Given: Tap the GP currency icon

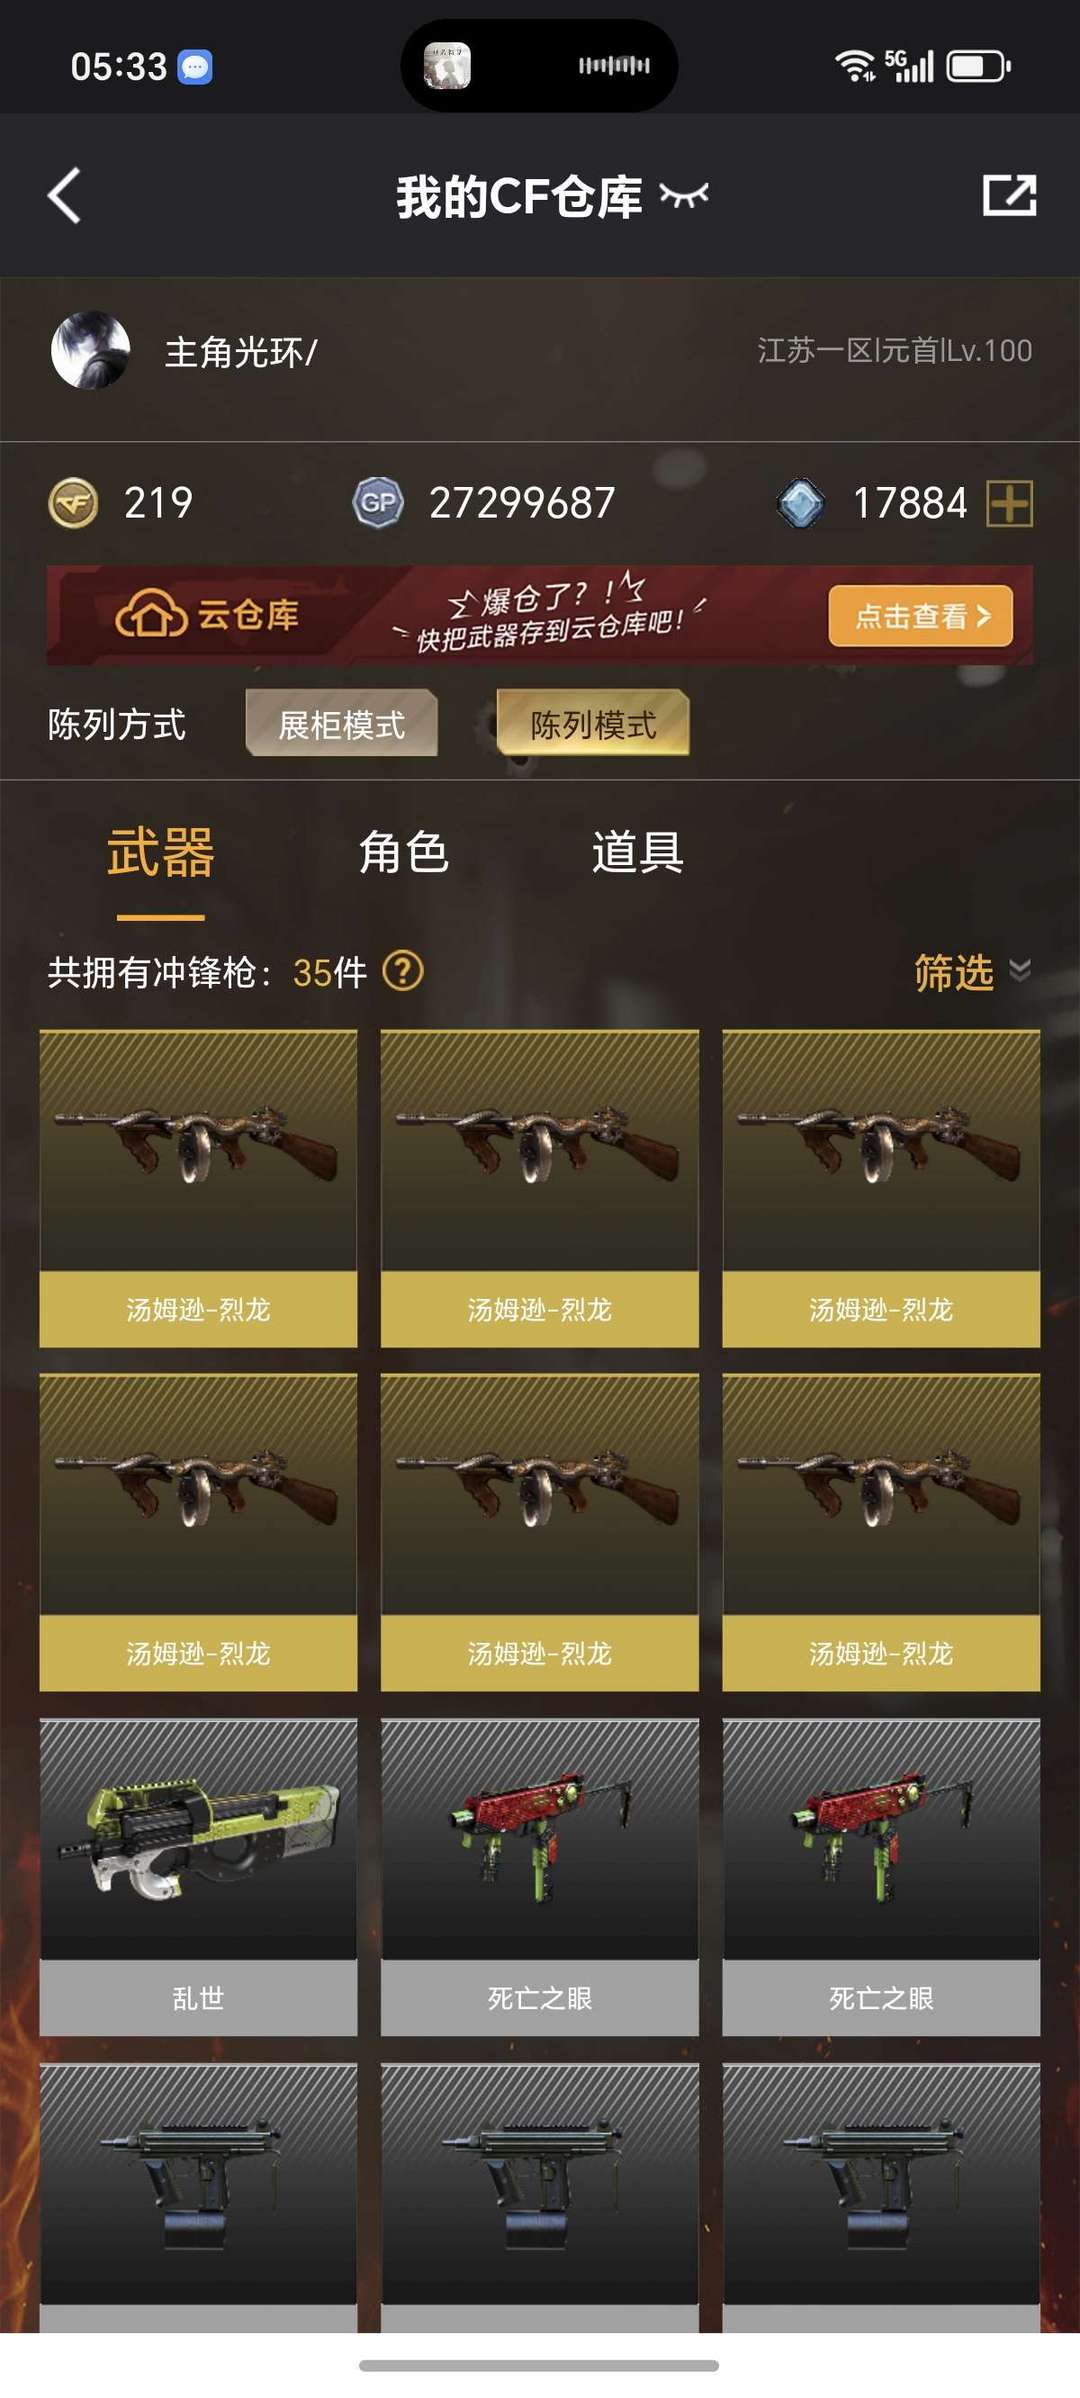Looking at the screenshot, I should (378, 503).
